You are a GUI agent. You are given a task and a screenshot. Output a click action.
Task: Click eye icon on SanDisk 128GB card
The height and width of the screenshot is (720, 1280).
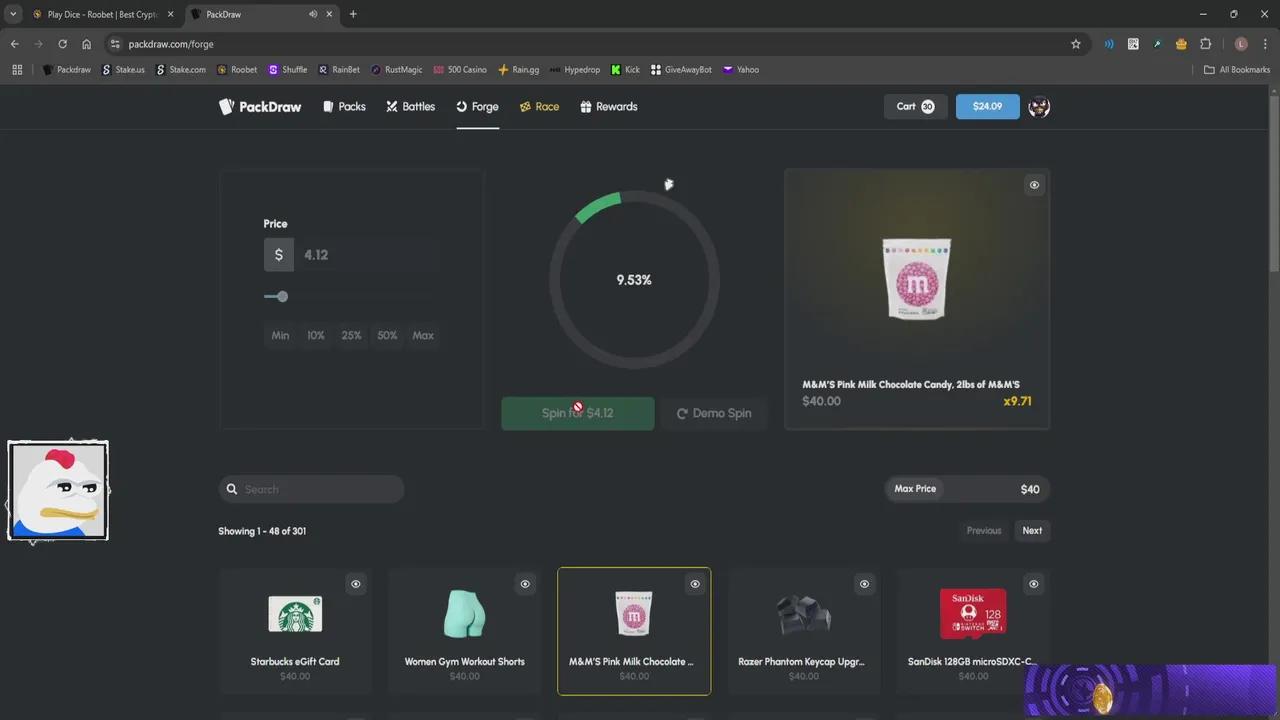(x=1034, y=584)
